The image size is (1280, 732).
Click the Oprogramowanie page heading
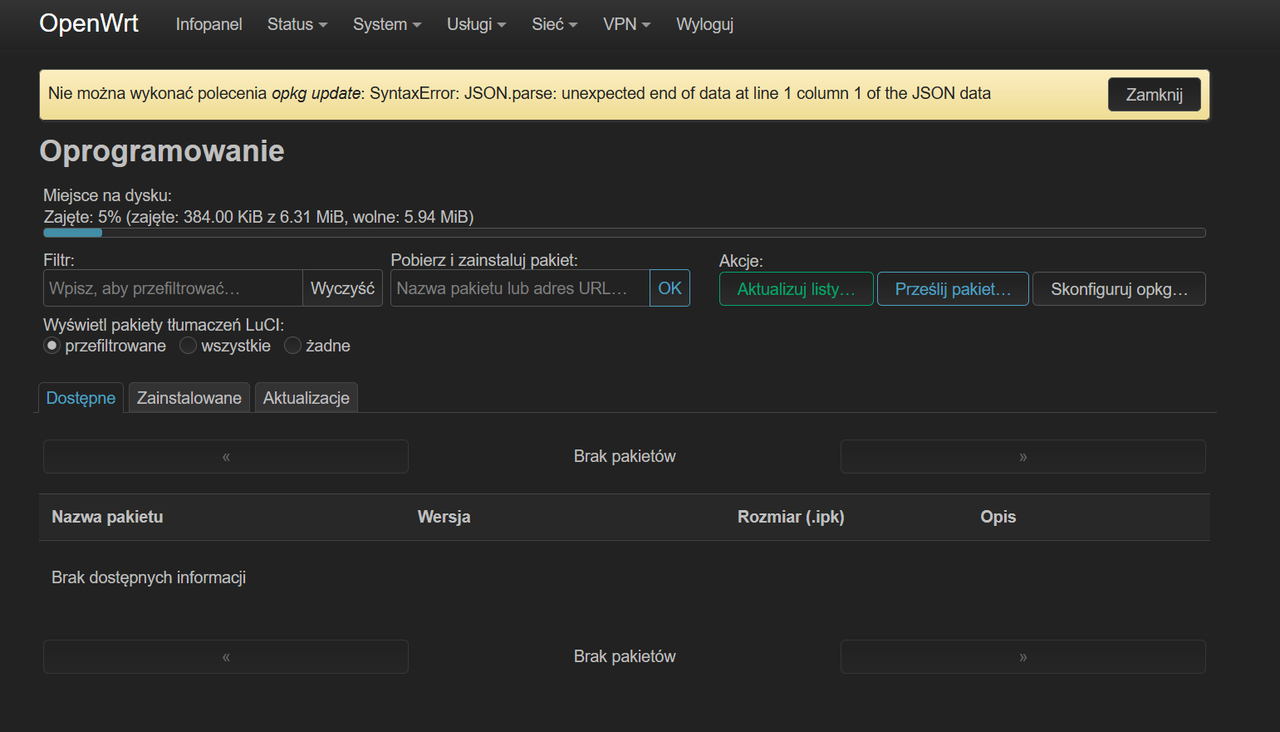162,151
